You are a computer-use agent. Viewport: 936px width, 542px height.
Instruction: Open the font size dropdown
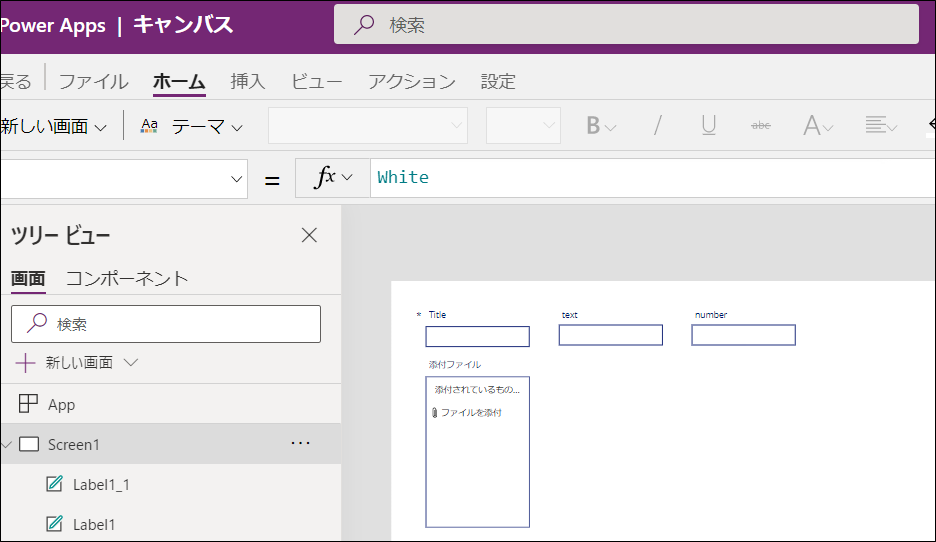(x=524, y=125)
